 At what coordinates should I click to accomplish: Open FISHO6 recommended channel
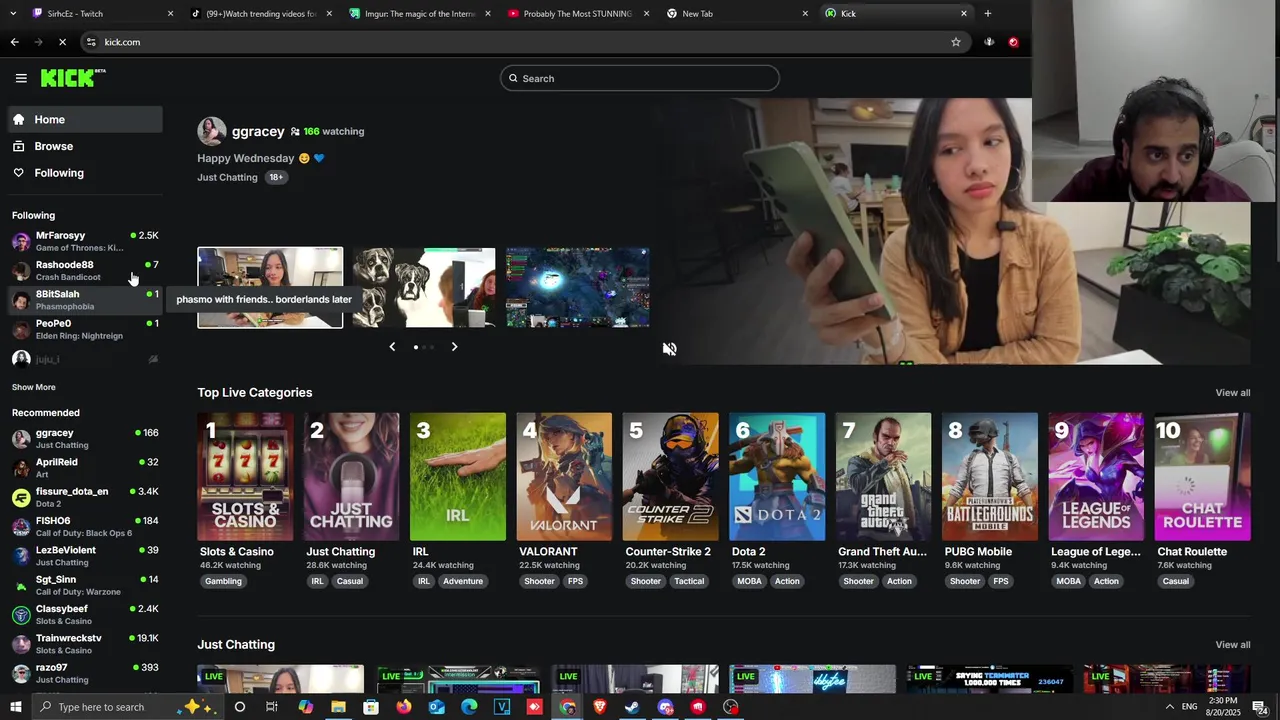tap(85, 526)
